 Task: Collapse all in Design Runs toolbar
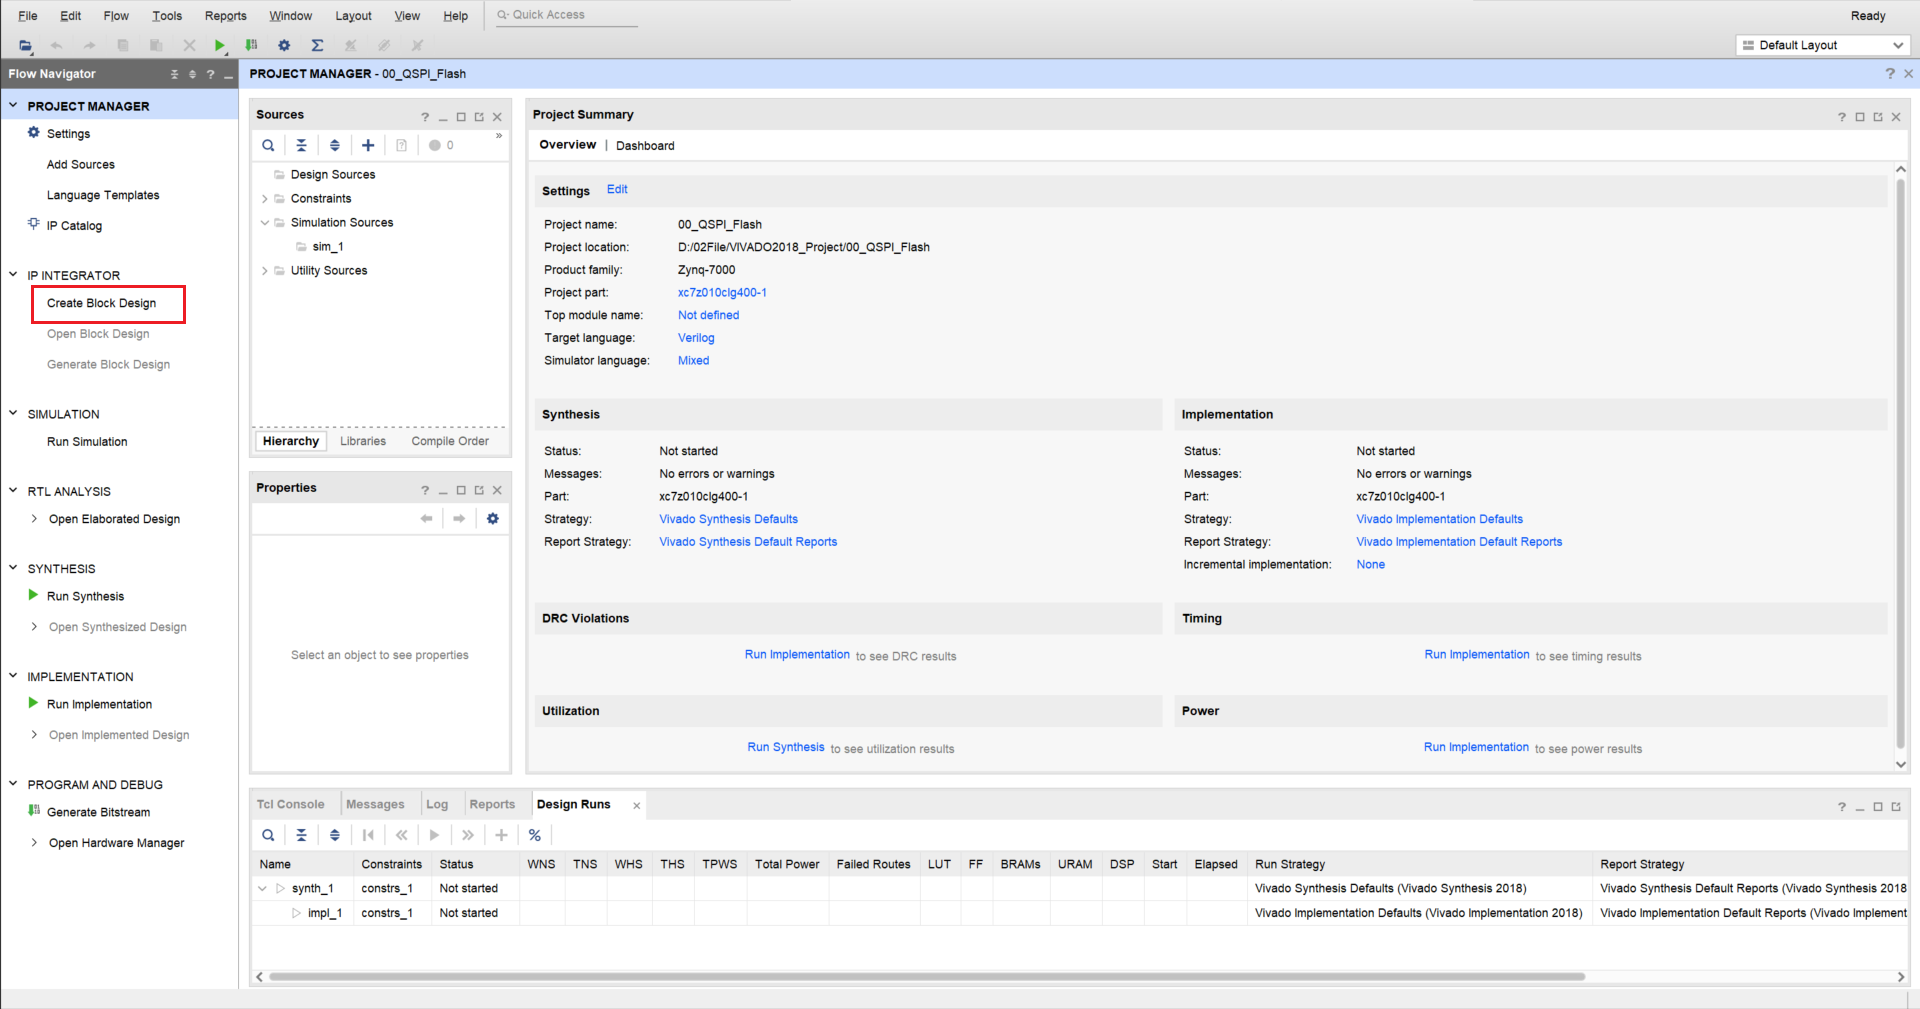[x=301, y=835]
